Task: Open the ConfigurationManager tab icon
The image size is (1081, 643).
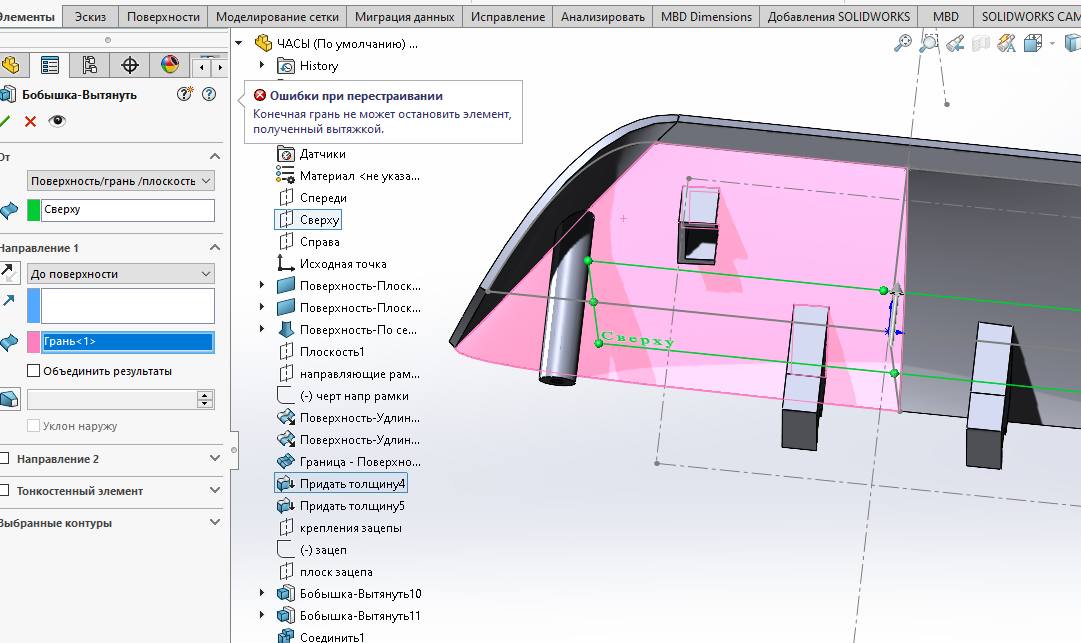Action: tap(90, 66)
